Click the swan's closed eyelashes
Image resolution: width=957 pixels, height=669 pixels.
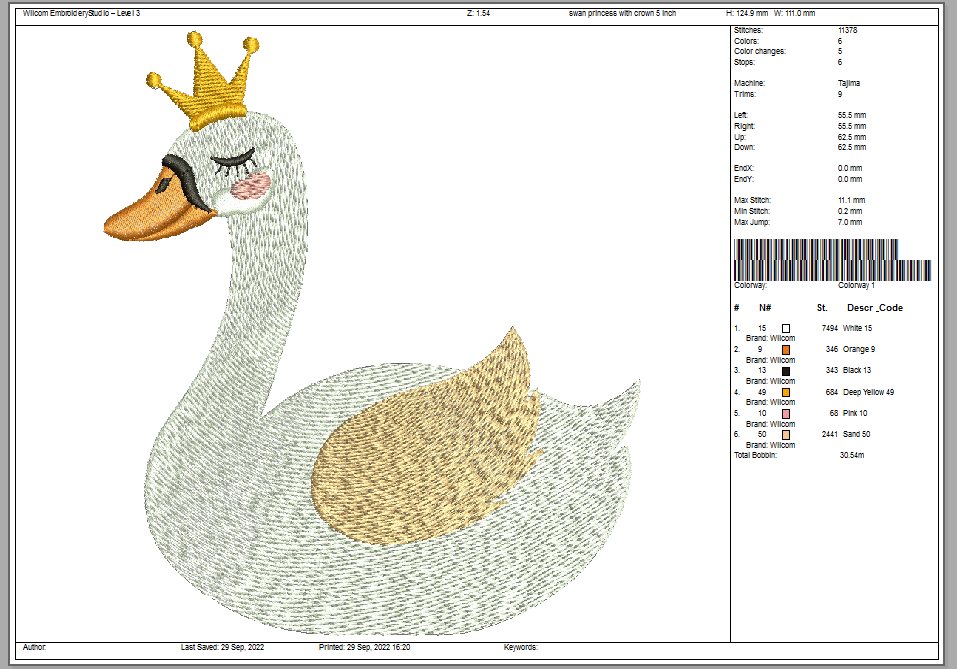point(229,156)
